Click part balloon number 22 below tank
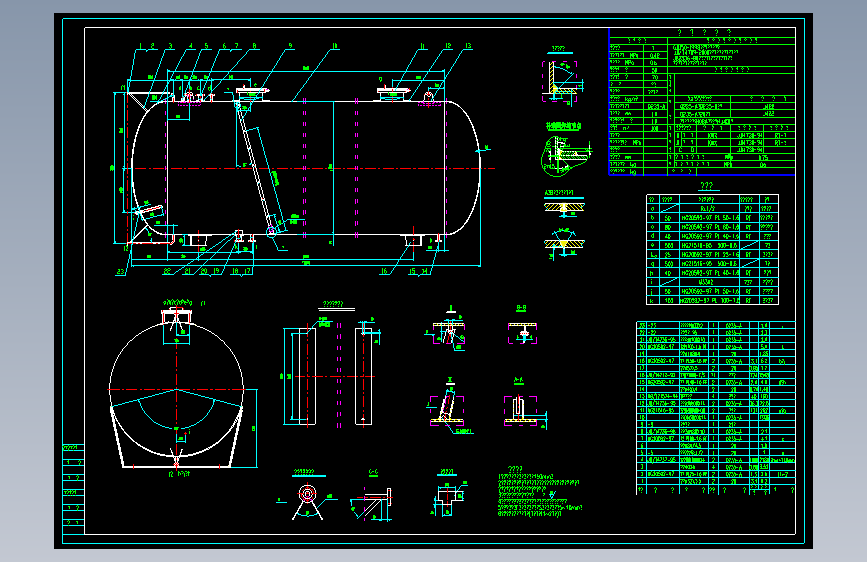Screen dimensions: 867x562 pyautogui.click(x=166, y=272)
